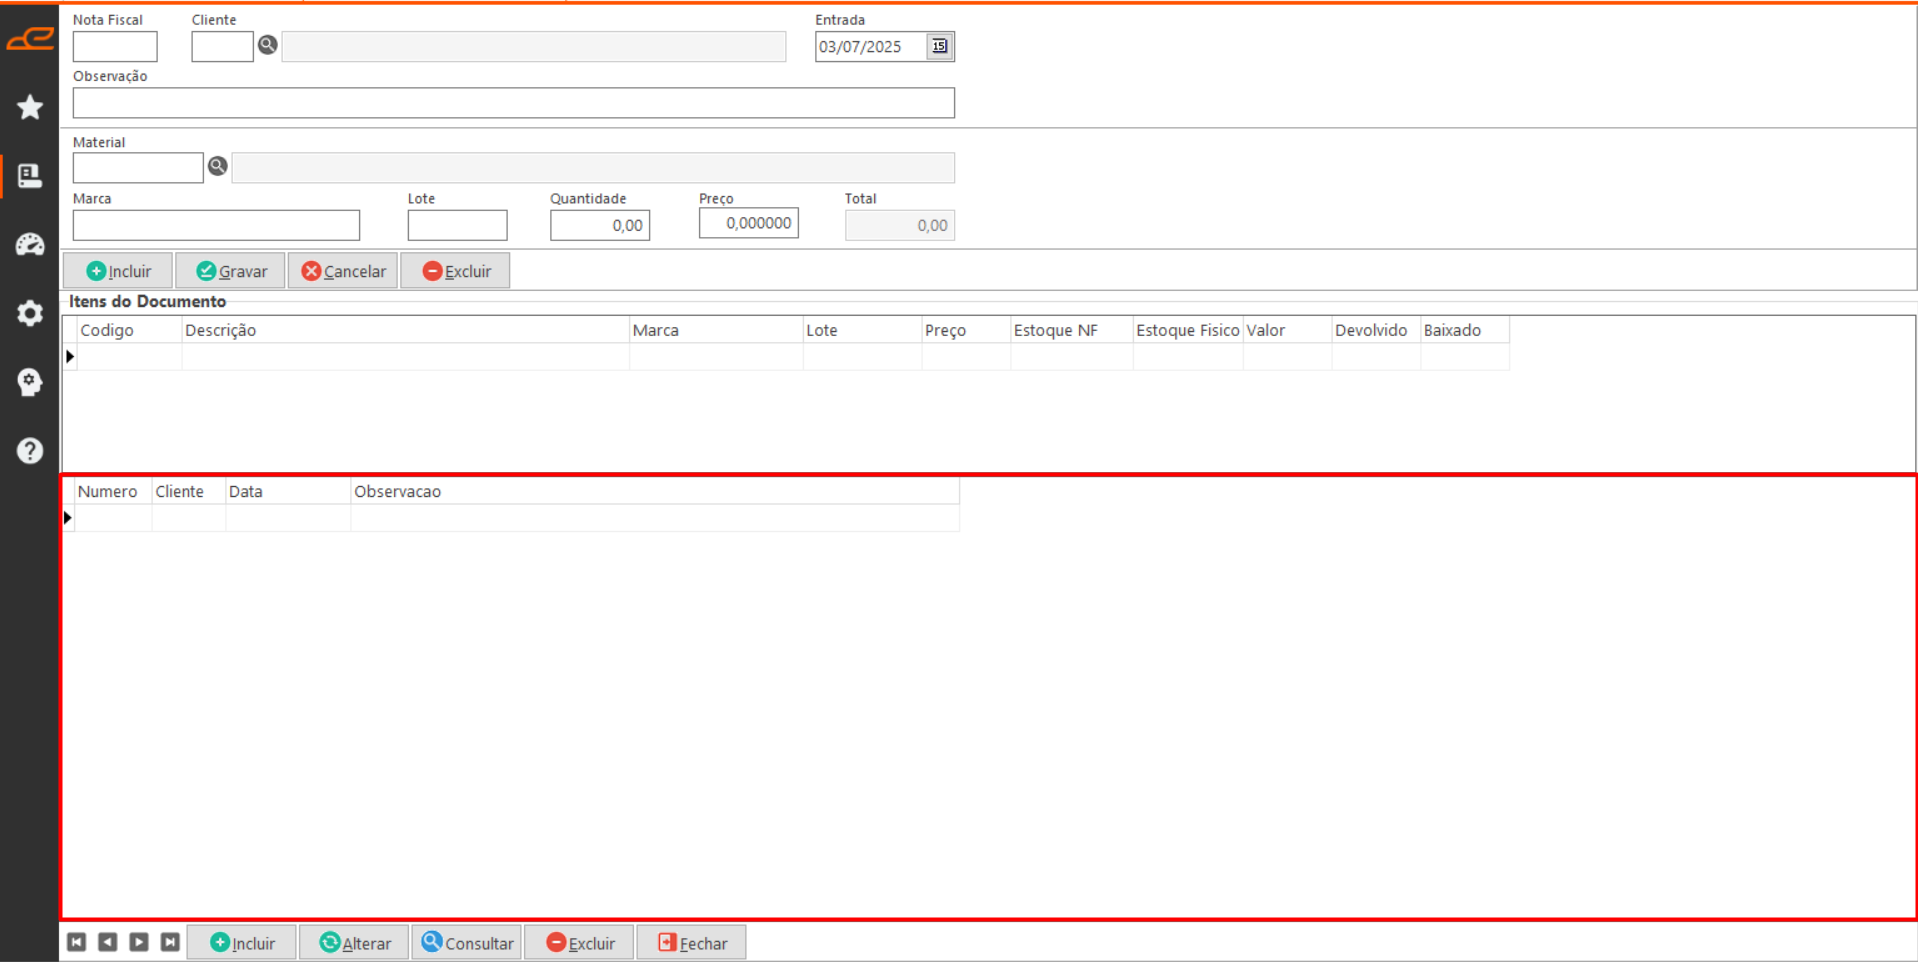The height and width of the screenshot is (962, 1918).
Task: Open settings gear in sidebar
Action: pos(30,313)
